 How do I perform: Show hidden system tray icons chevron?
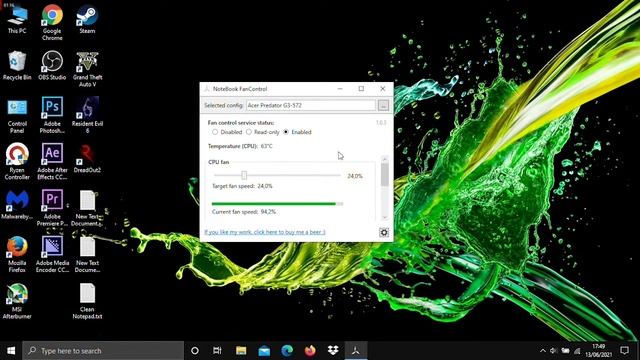(x=542, y=351)
